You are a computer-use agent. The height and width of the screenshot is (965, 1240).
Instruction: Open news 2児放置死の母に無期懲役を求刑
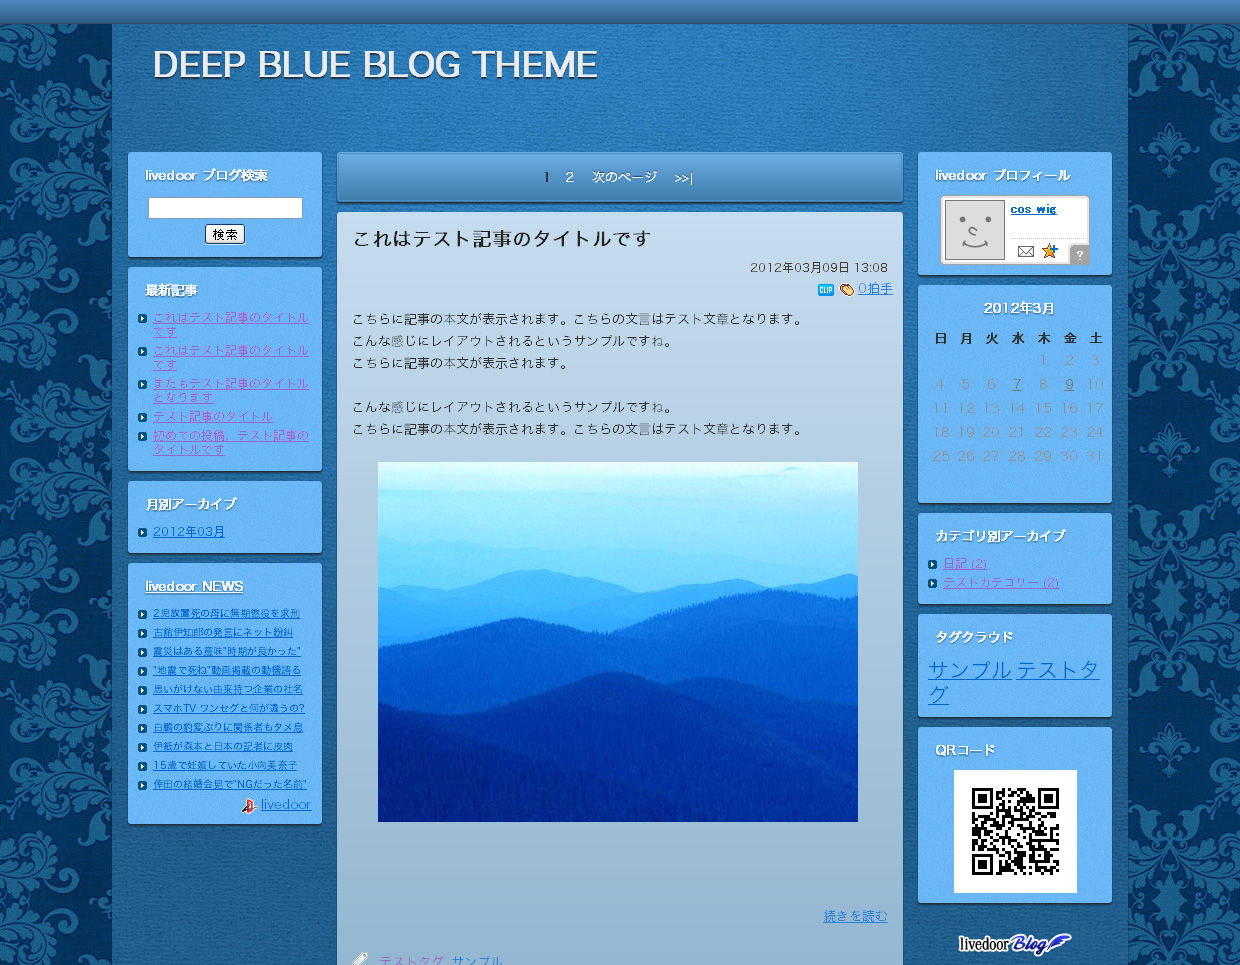(x=226, y=614)
